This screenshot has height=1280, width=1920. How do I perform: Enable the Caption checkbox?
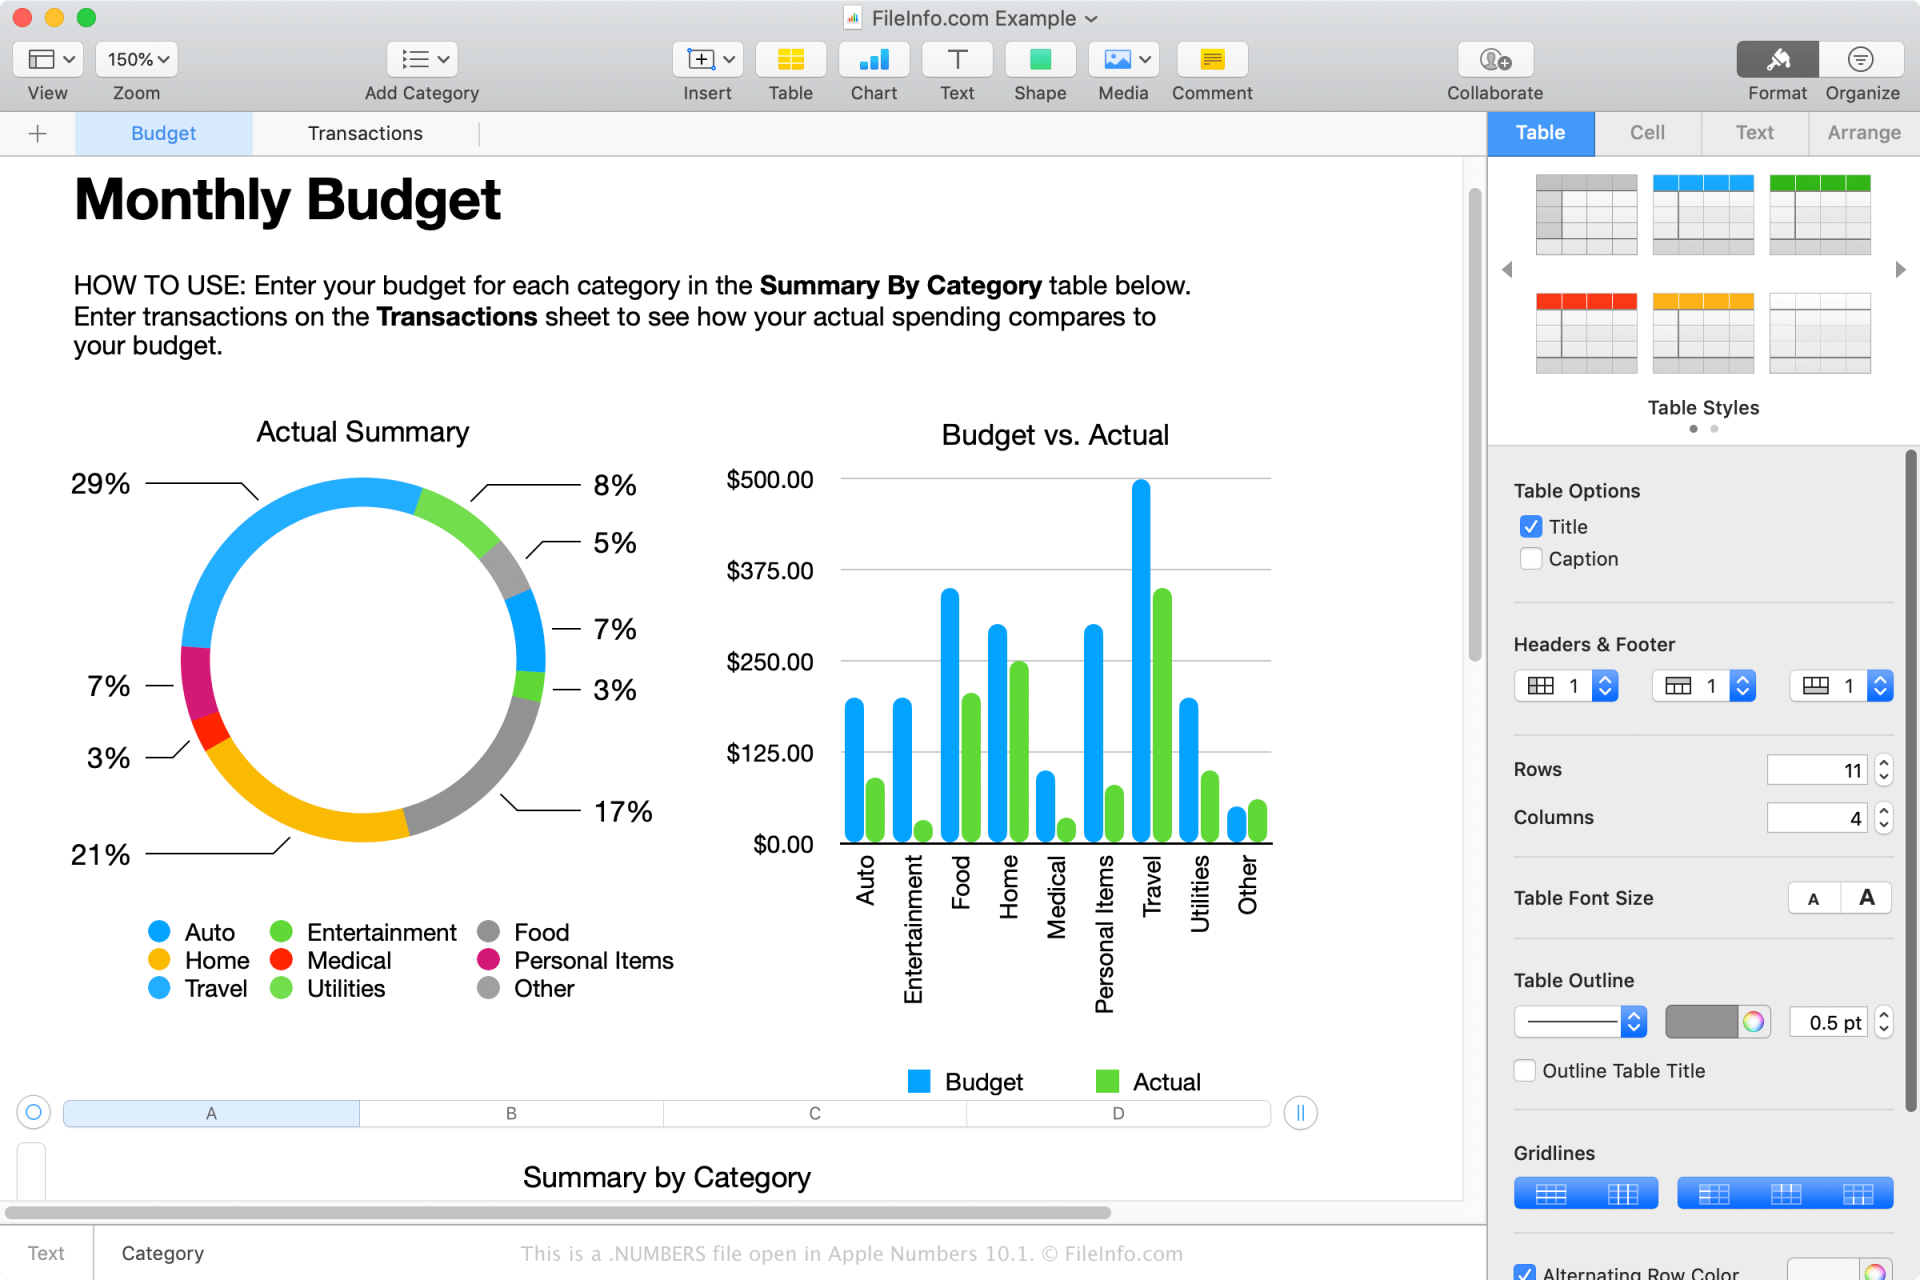click(1530, 559)
